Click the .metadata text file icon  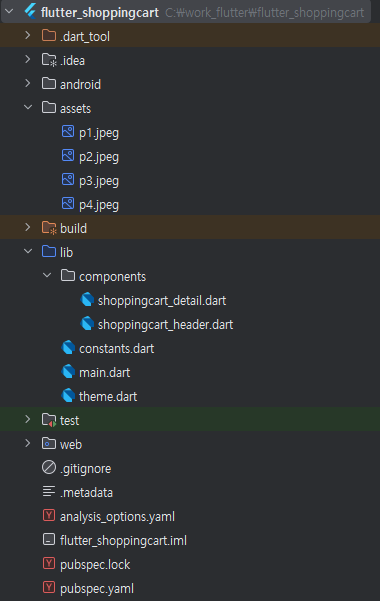[x=49, y=492]
